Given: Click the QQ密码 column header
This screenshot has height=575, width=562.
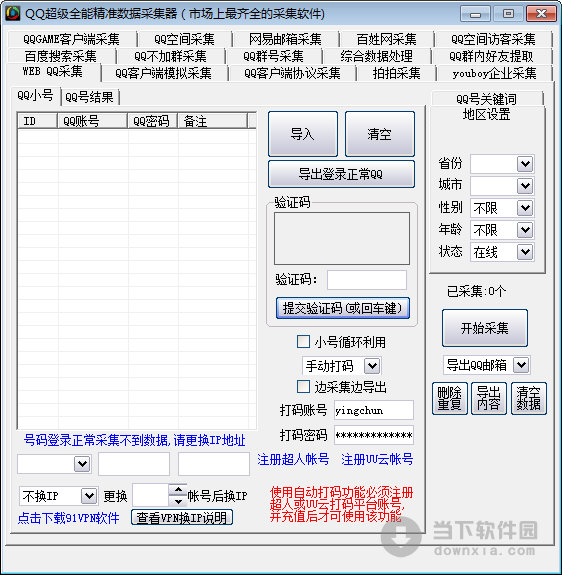Looking at the screenshot, I should point(153,121).
